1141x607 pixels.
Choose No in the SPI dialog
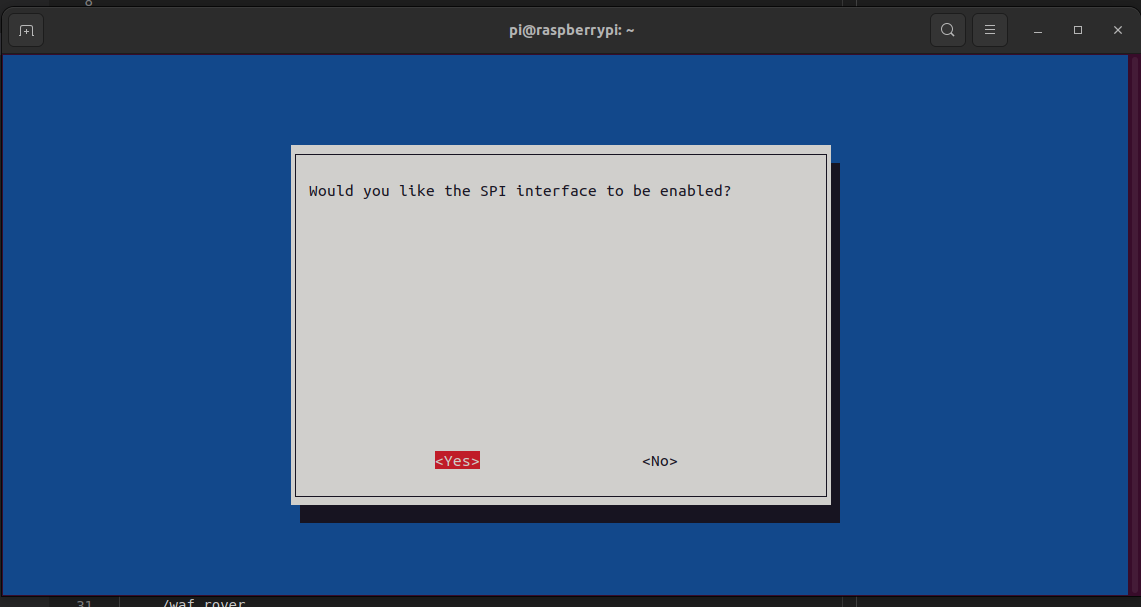(660, 461)
